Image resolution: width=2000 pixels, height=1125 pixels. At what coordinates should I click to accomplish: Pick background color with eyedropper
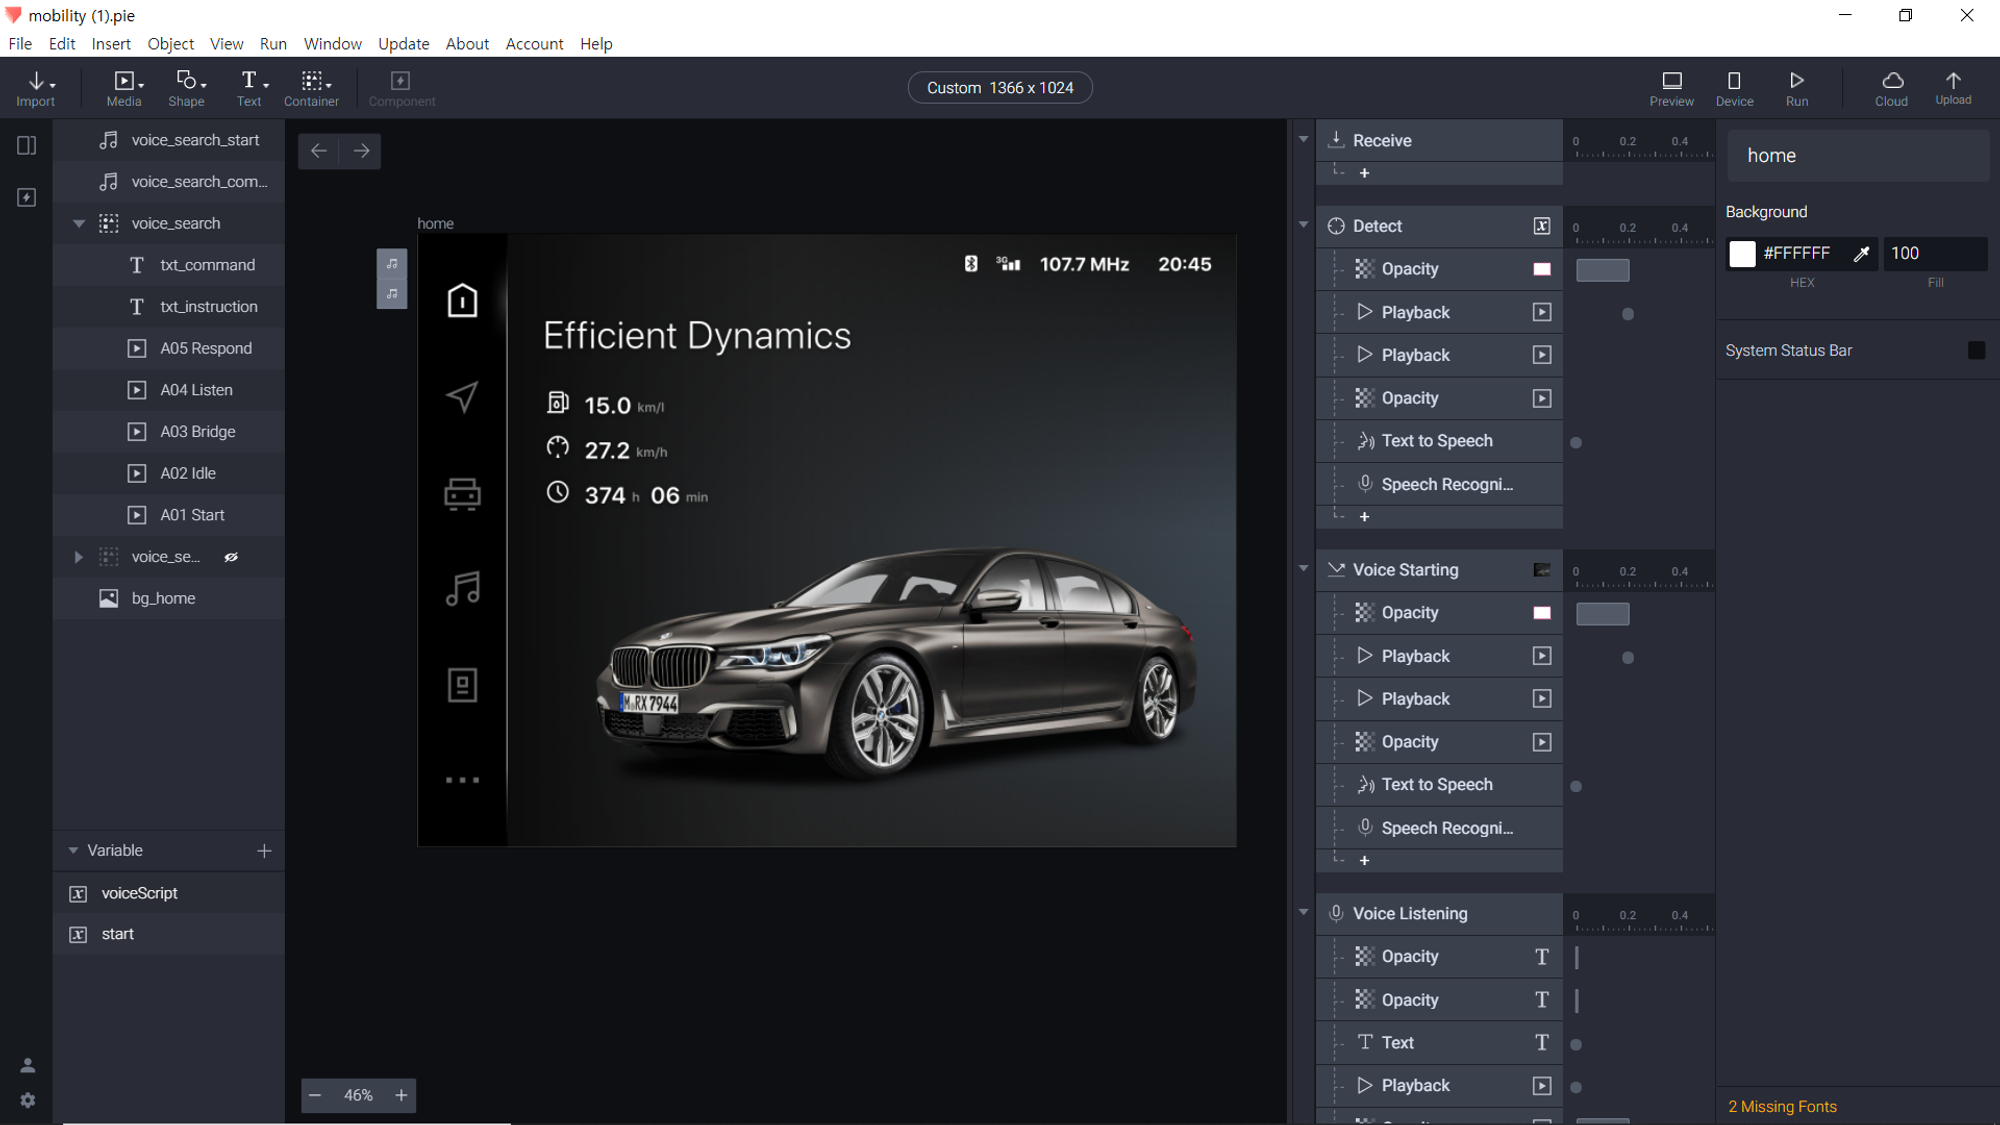pyautogui.click(x=1861, y=254)
